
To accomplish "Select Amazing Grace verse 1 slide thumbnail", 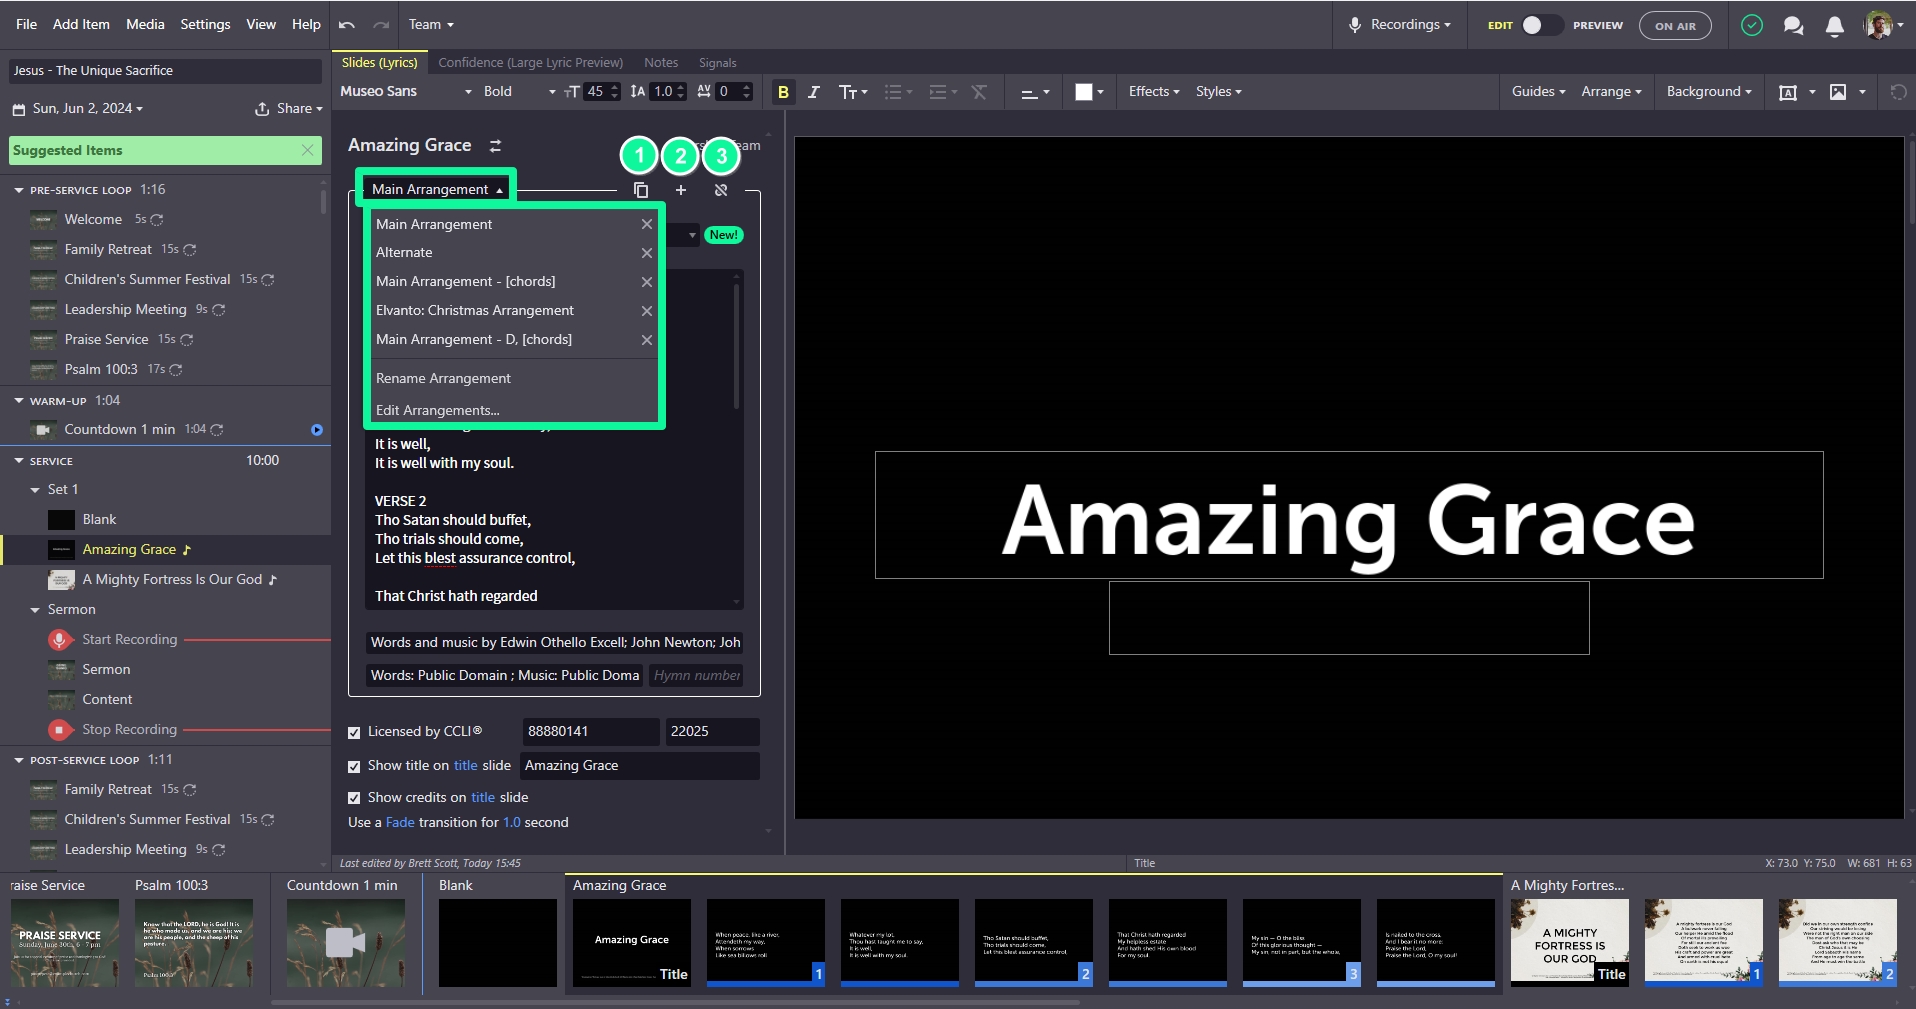I will pyautogui.click(x=765, y=942).
